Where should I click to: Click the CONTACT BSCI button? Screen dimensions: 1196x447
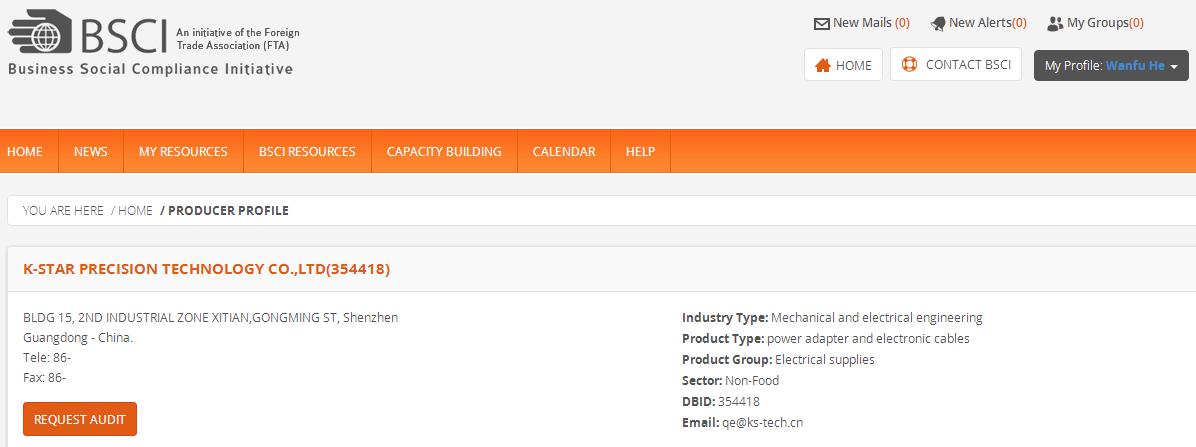tap(956, 65)
